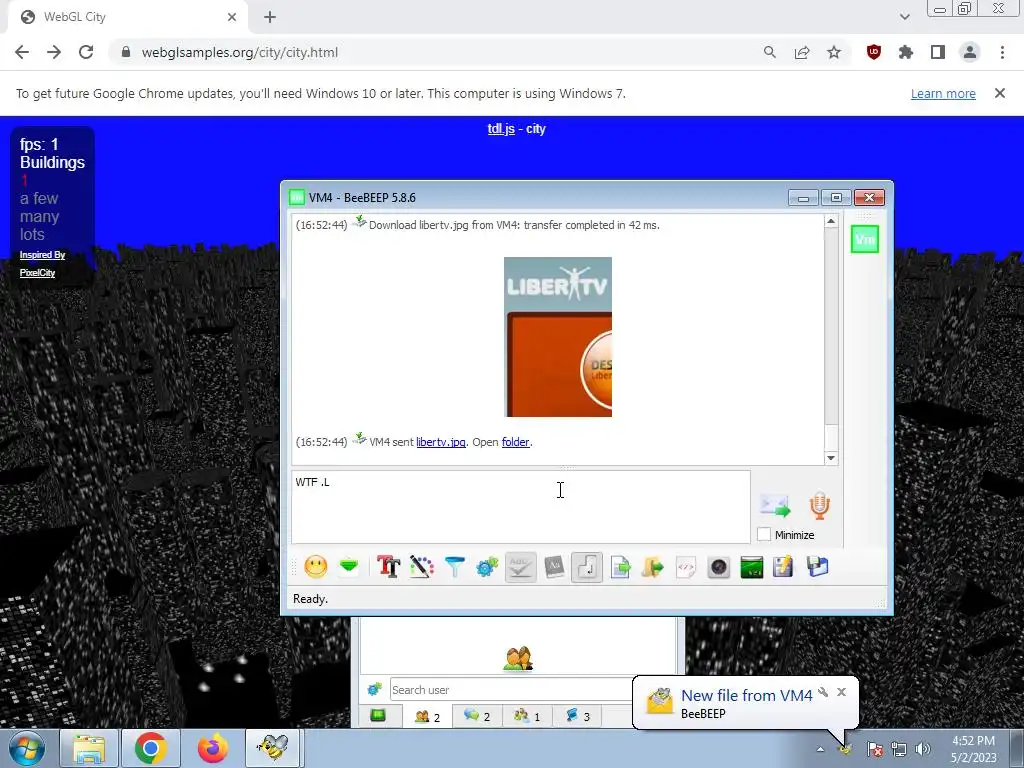Click the address bar URL
Image resolution: width=1024 pixels, height=768 pixels.
click(x=240, y=52)
